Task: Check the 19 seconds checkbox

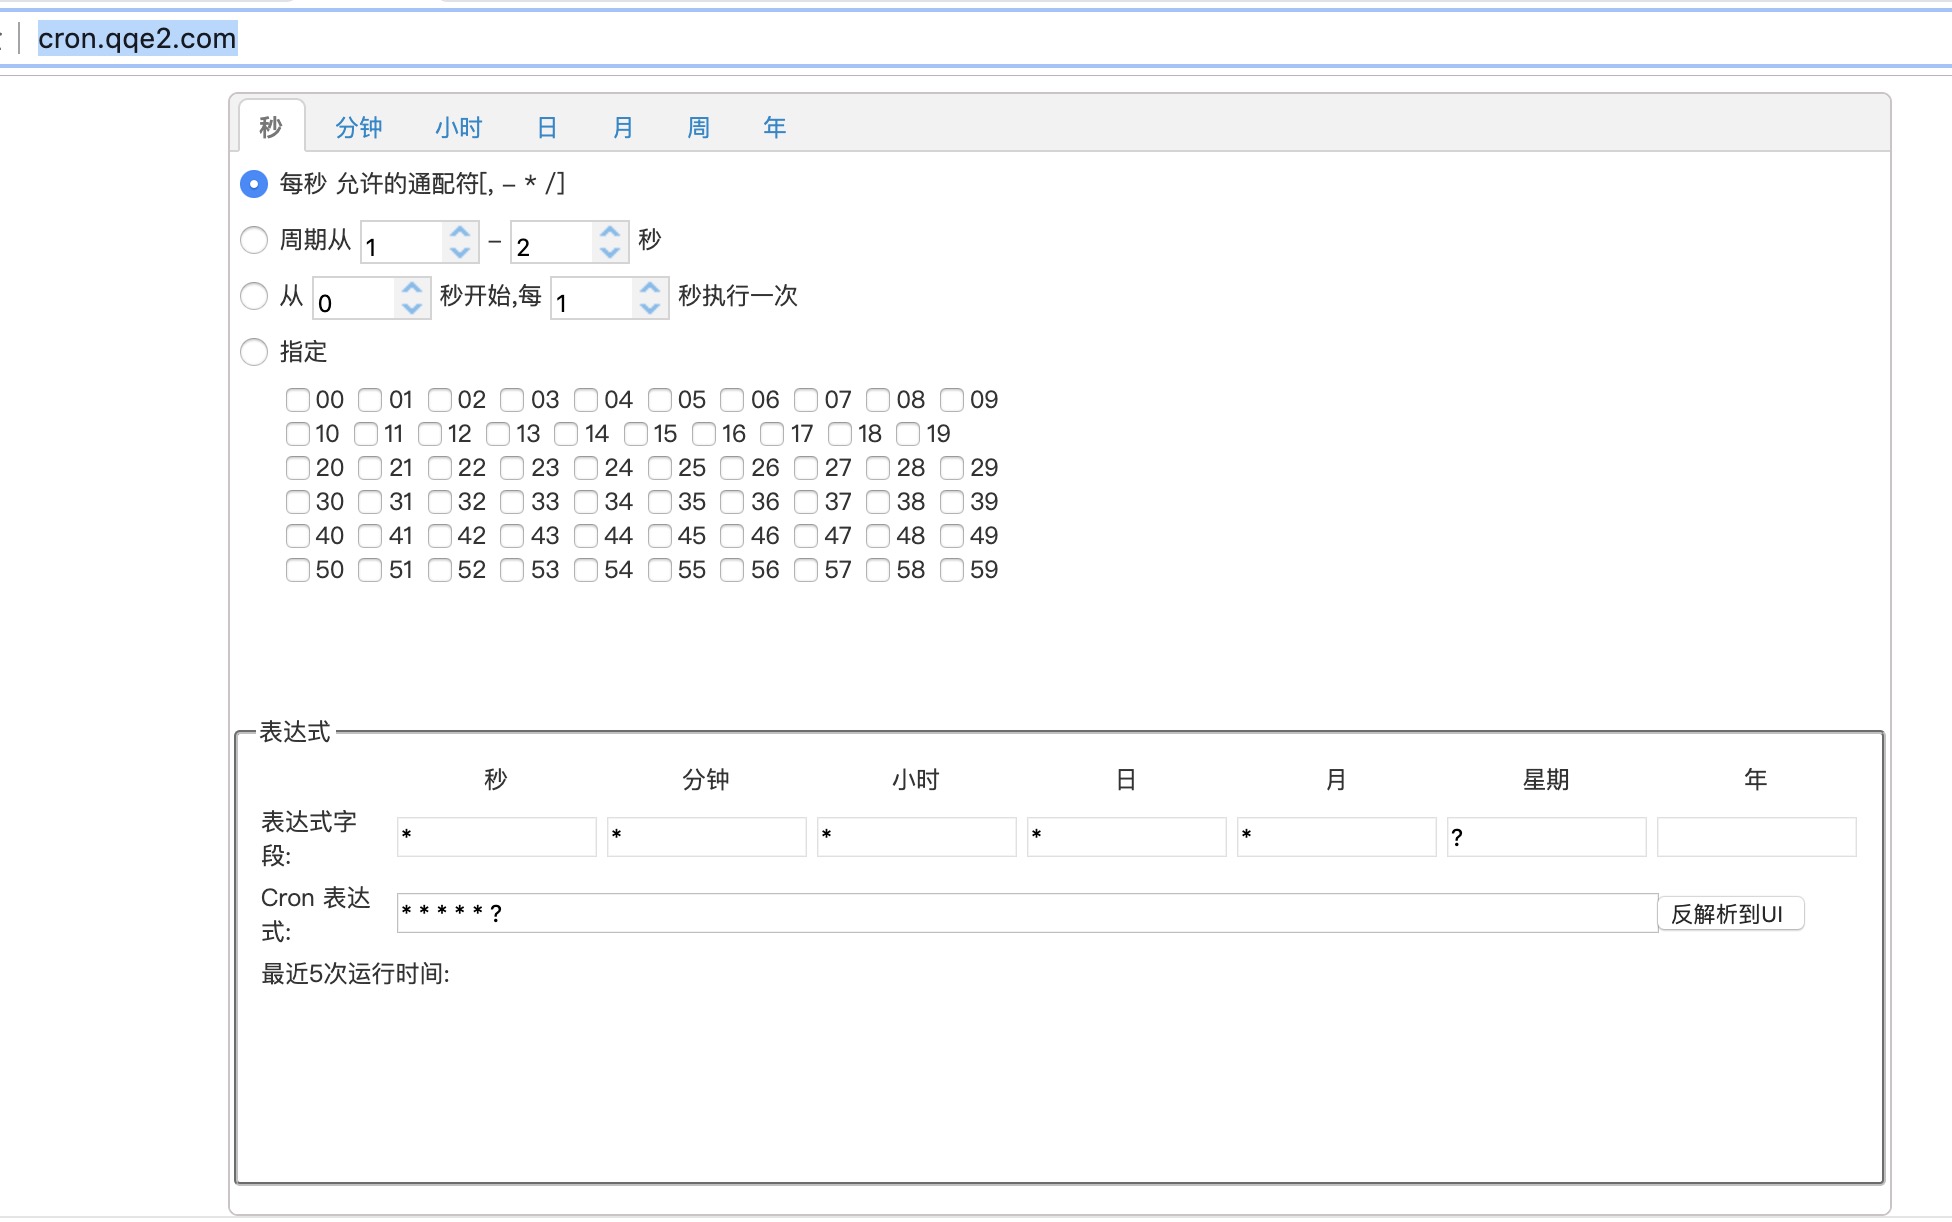Action: pyautogui.click(x=908, y=434)
